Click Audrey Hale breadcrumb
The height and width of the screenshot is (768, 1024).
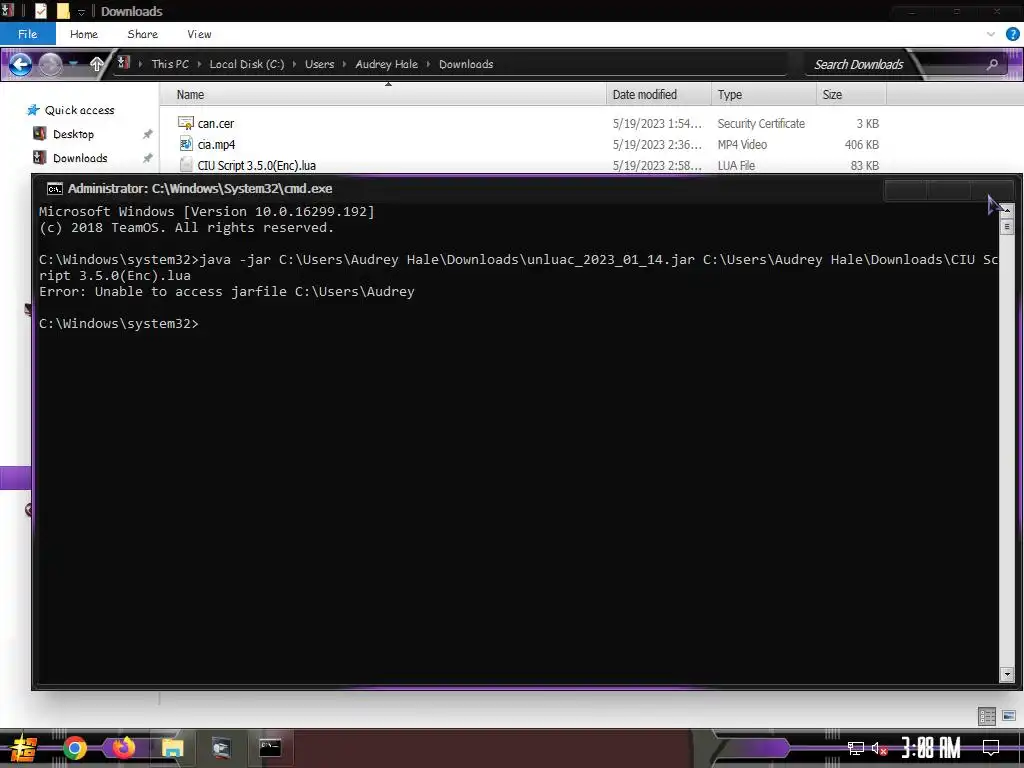point(387,64)
